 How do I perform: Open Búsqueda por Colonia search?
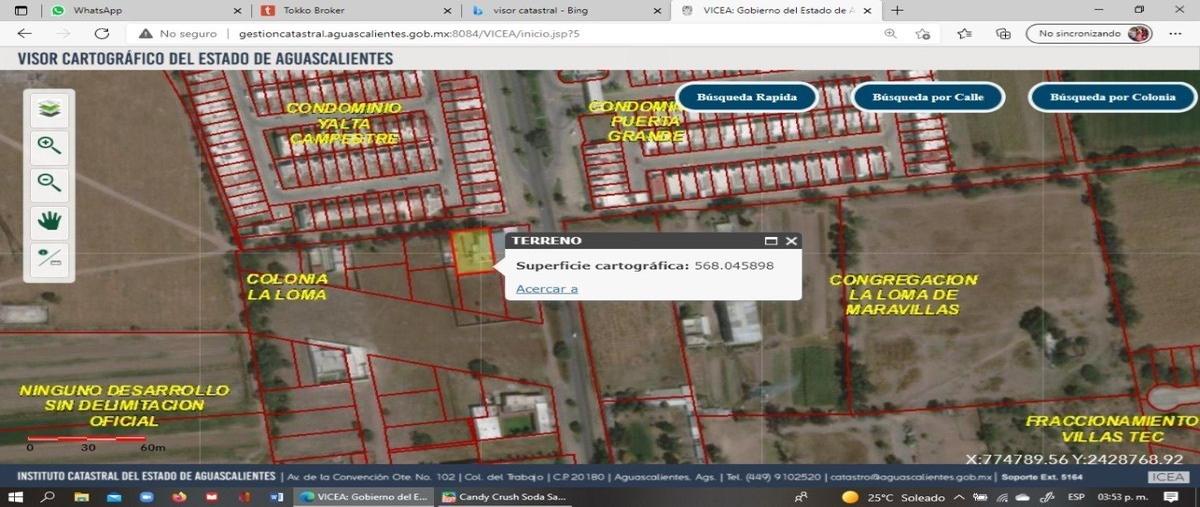(x=1113, y=97)
